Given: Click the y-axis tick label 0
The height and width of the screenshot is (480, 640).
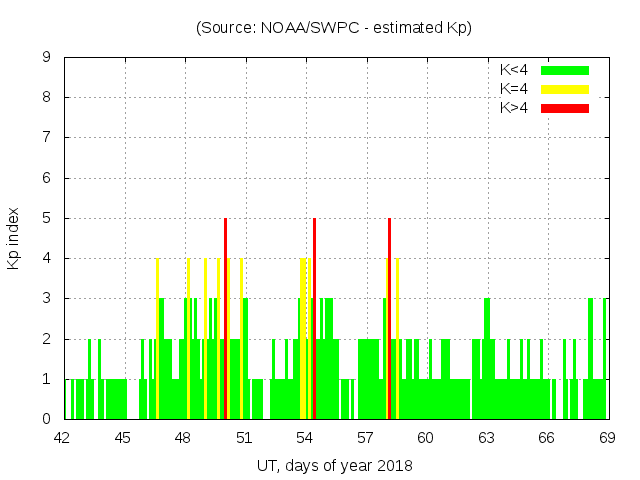Looking at the screenshot, I should click(x=47, y=419).
